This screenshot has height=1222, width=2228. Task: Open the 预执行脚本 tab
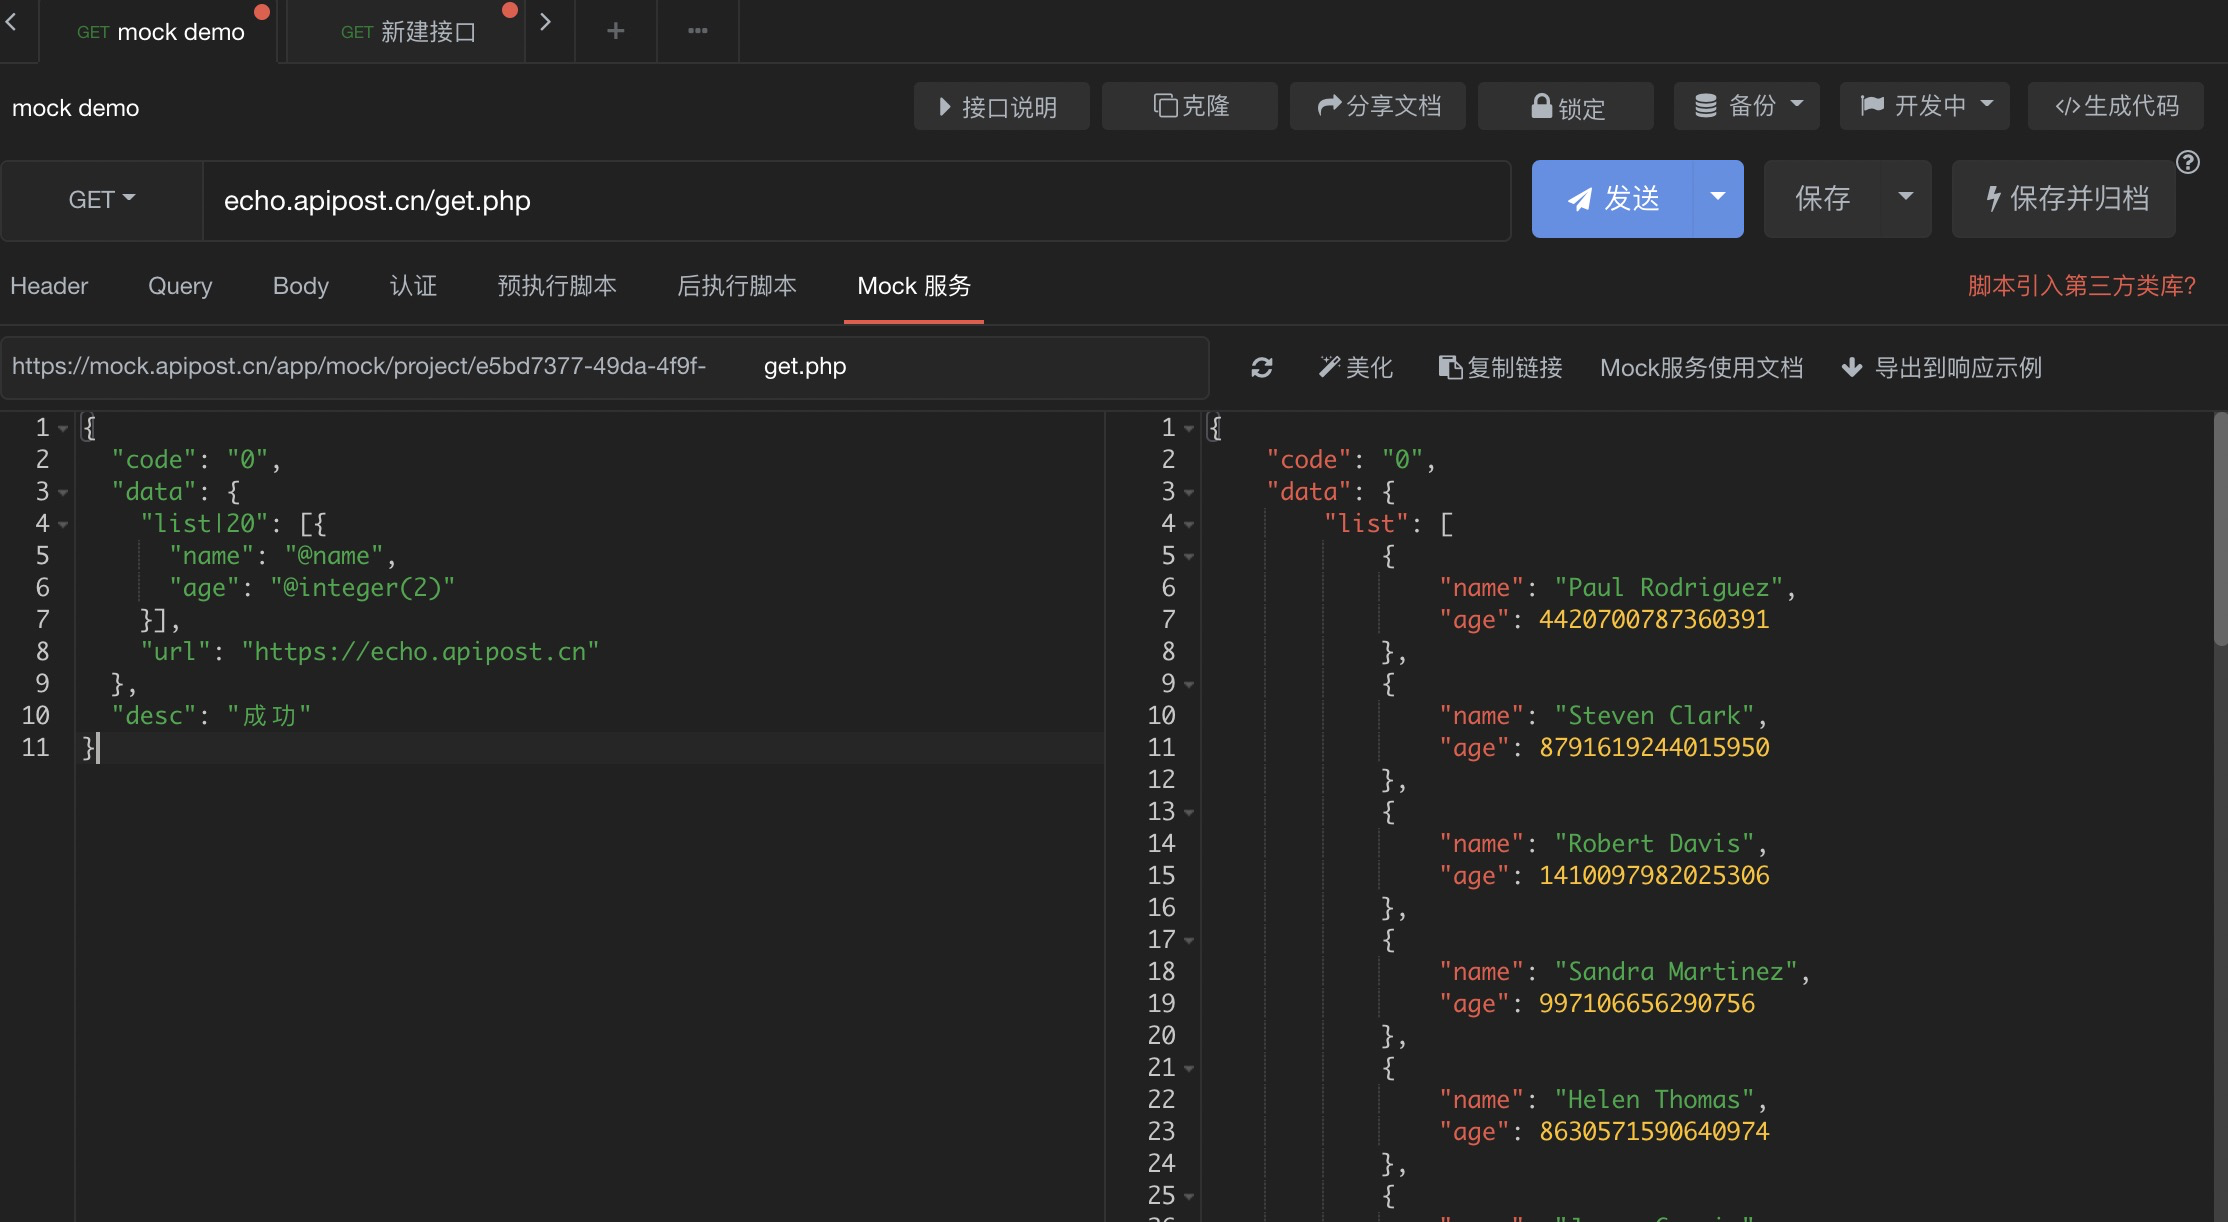(x=557, y=286)
